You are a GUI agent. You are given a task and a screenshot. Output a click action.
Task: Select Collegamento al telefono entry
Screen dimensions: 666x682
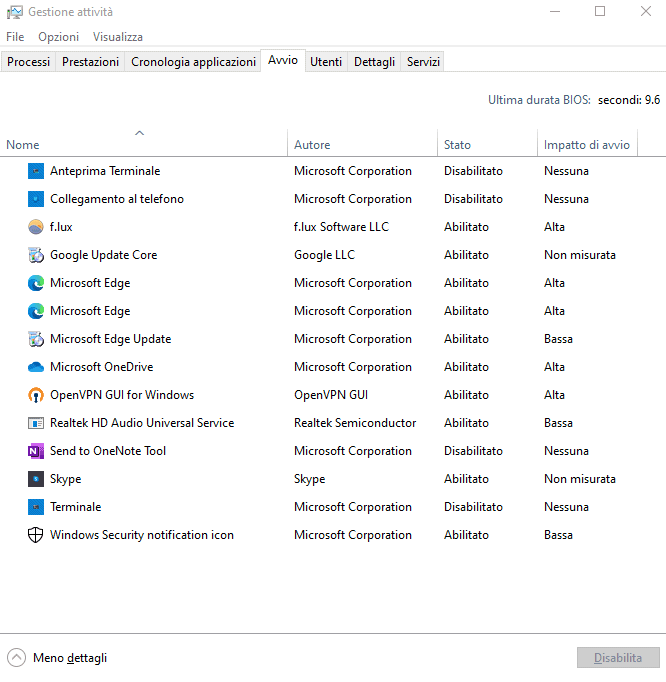pyautogui.click(x=117, y=199)
